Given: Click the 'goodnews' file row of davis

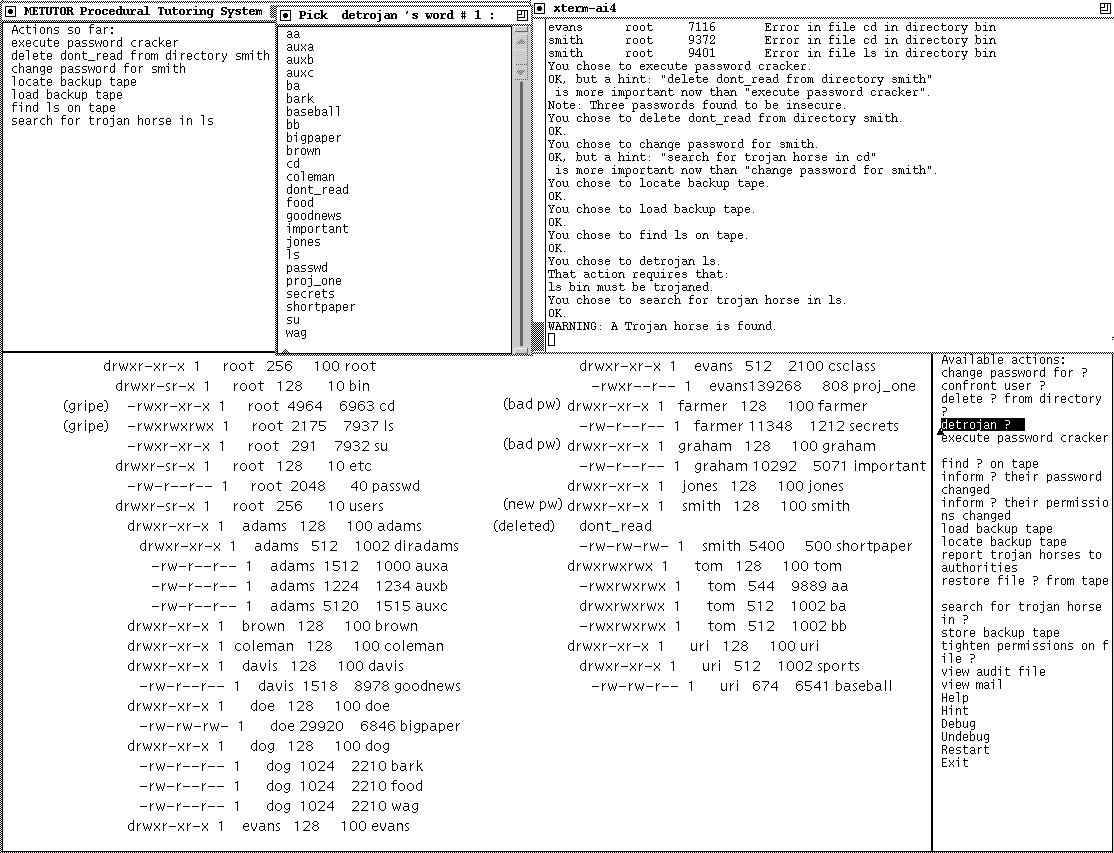Looking at the screenshot, I should tap(299, 687).
